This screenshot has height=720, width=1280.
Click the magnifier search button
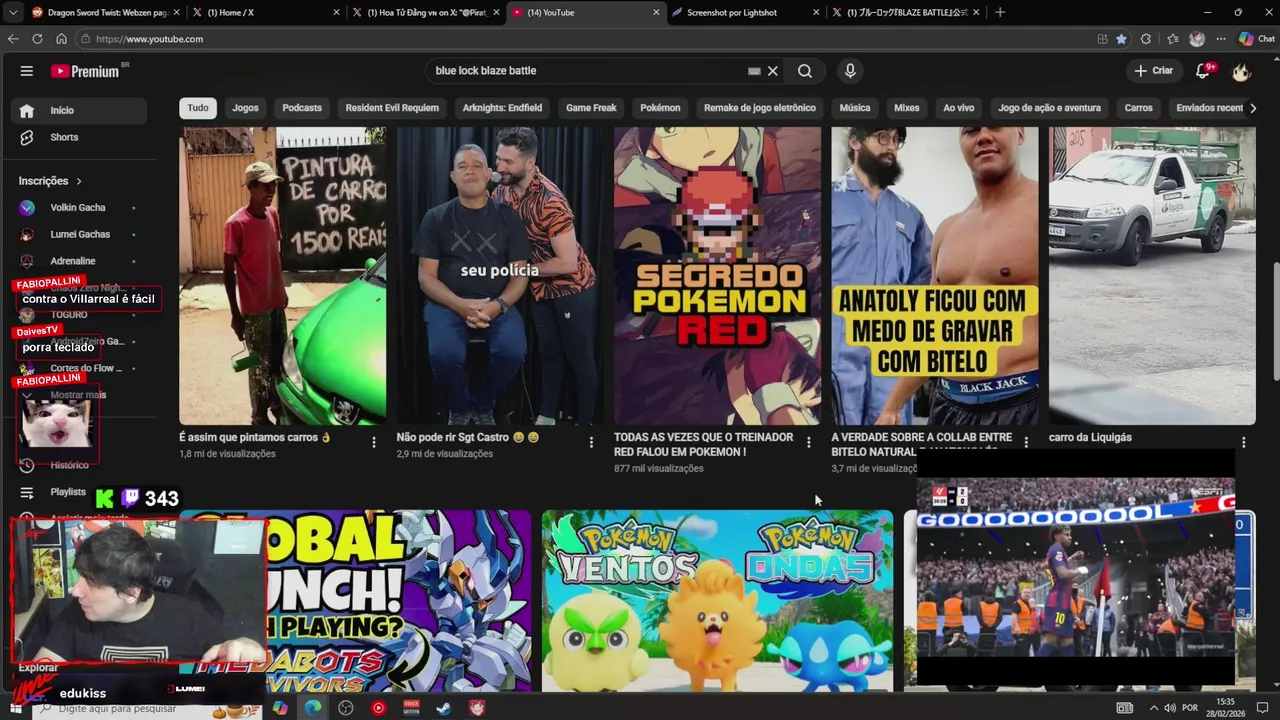tap(805, 71)
